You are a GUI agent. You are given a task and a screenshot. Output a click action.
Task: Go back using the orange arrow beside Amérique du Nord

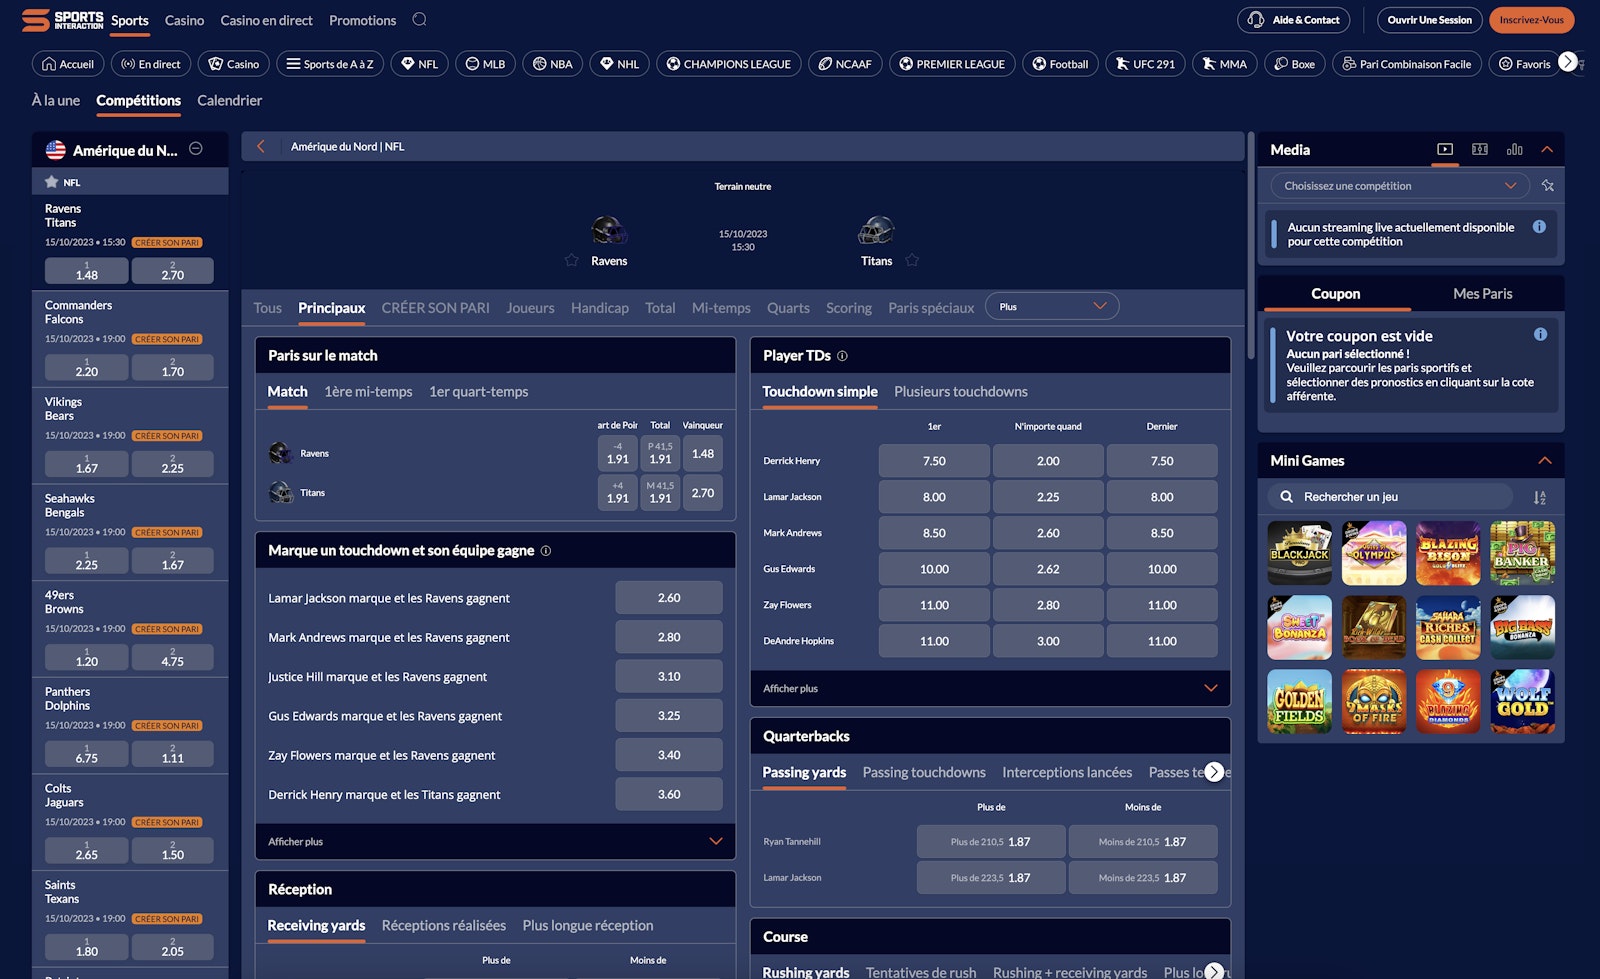pyautogui.click(x=261, y=146)
